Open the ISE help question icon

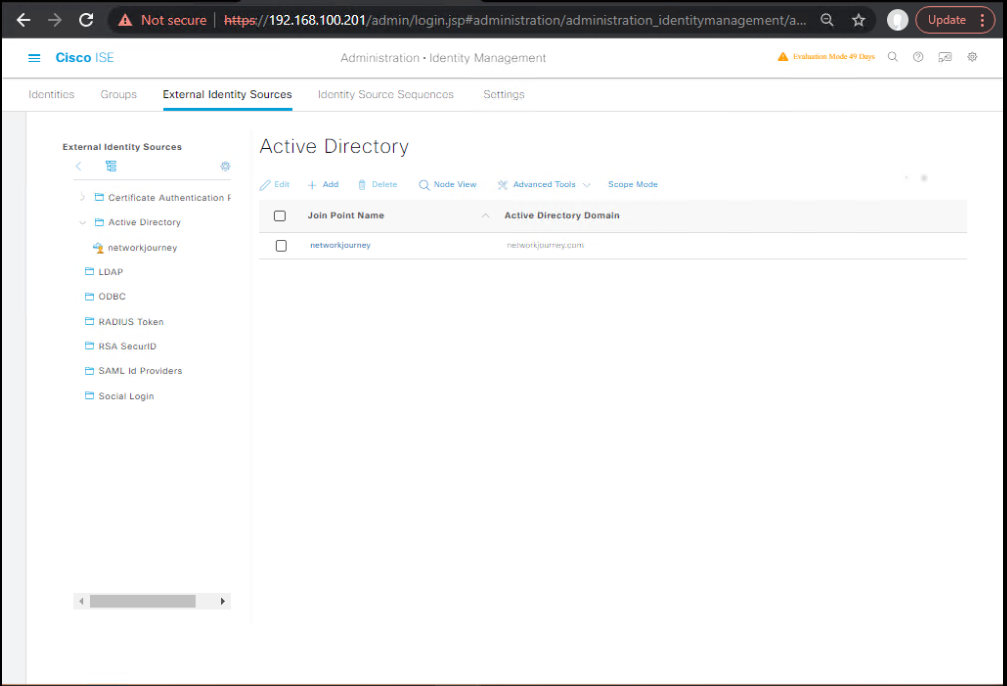pos(918,57)
